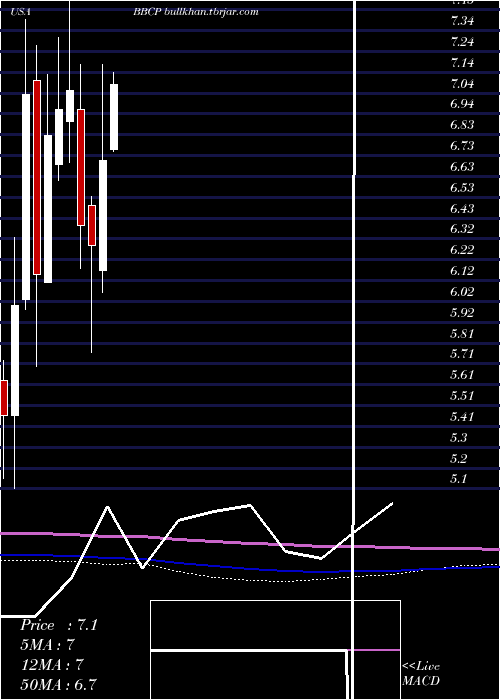Image resolution: width=500 pixels, height=700 pixels.
Task: Click the 7.24 price axis label
Action: [462, 42]
